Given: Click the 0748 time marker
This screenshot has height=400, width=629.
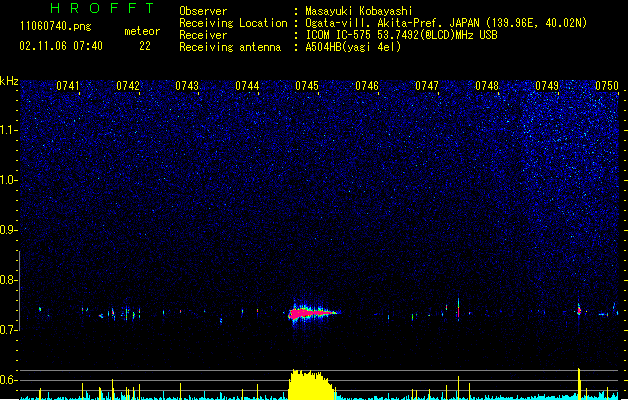Looking at the screenshot, I should 487,86.
